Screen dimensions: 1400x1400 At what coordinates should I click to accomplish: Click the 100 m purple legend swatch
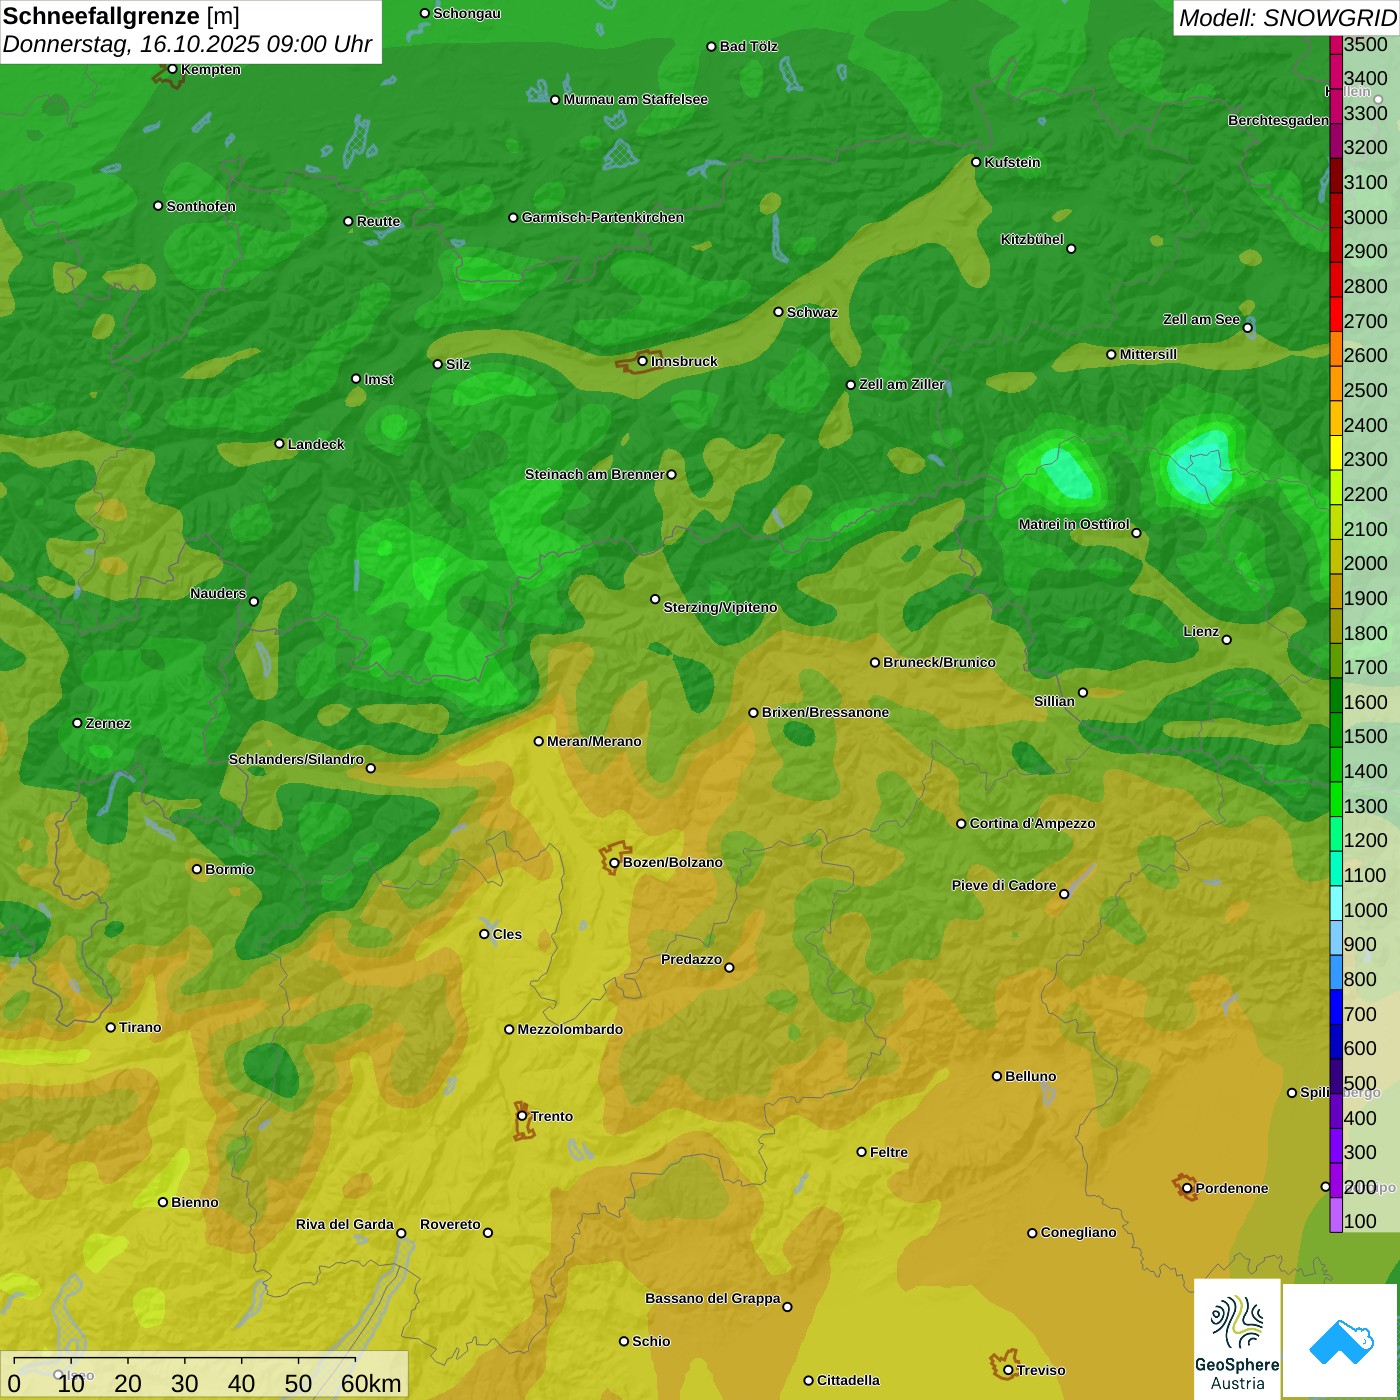click(x=1336, y=1215)
